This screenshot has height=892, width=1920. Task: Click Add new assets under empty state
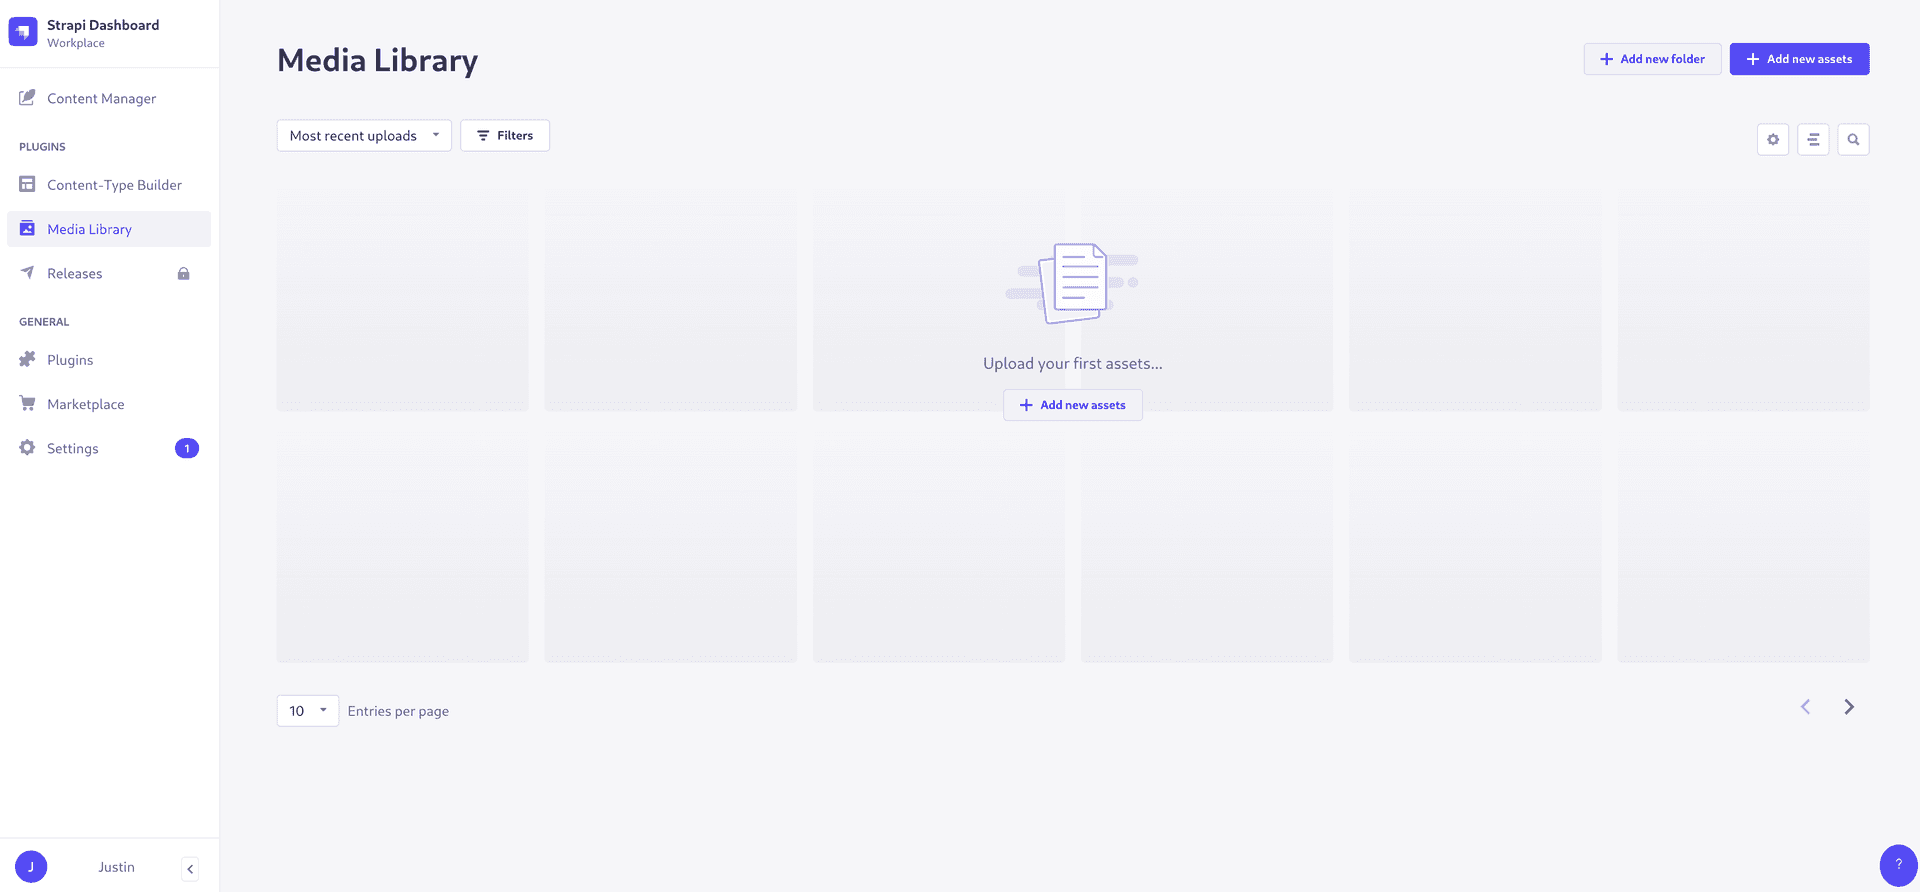pyautogui.click(x=1072, y=405)
